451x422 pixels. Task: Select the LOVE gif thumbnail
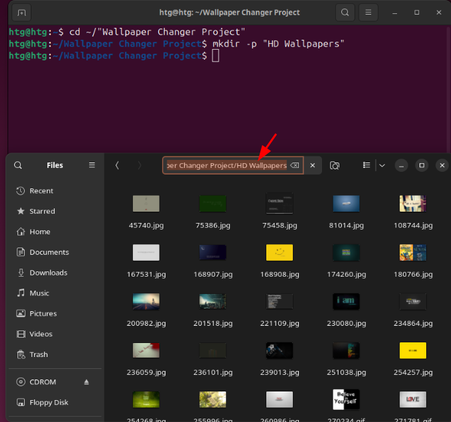tap(413, 399)
